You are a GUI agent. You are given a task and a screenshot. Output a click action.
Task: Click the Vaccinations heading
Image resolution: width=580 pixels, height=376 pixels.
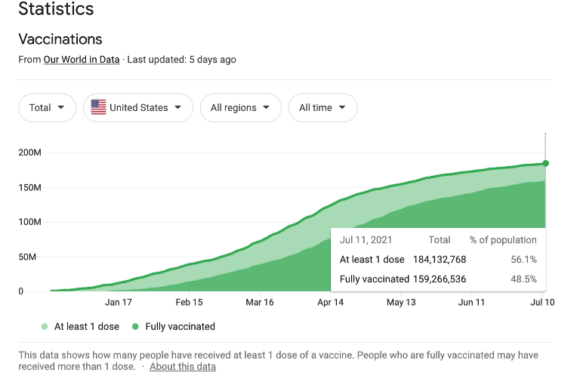60,39
